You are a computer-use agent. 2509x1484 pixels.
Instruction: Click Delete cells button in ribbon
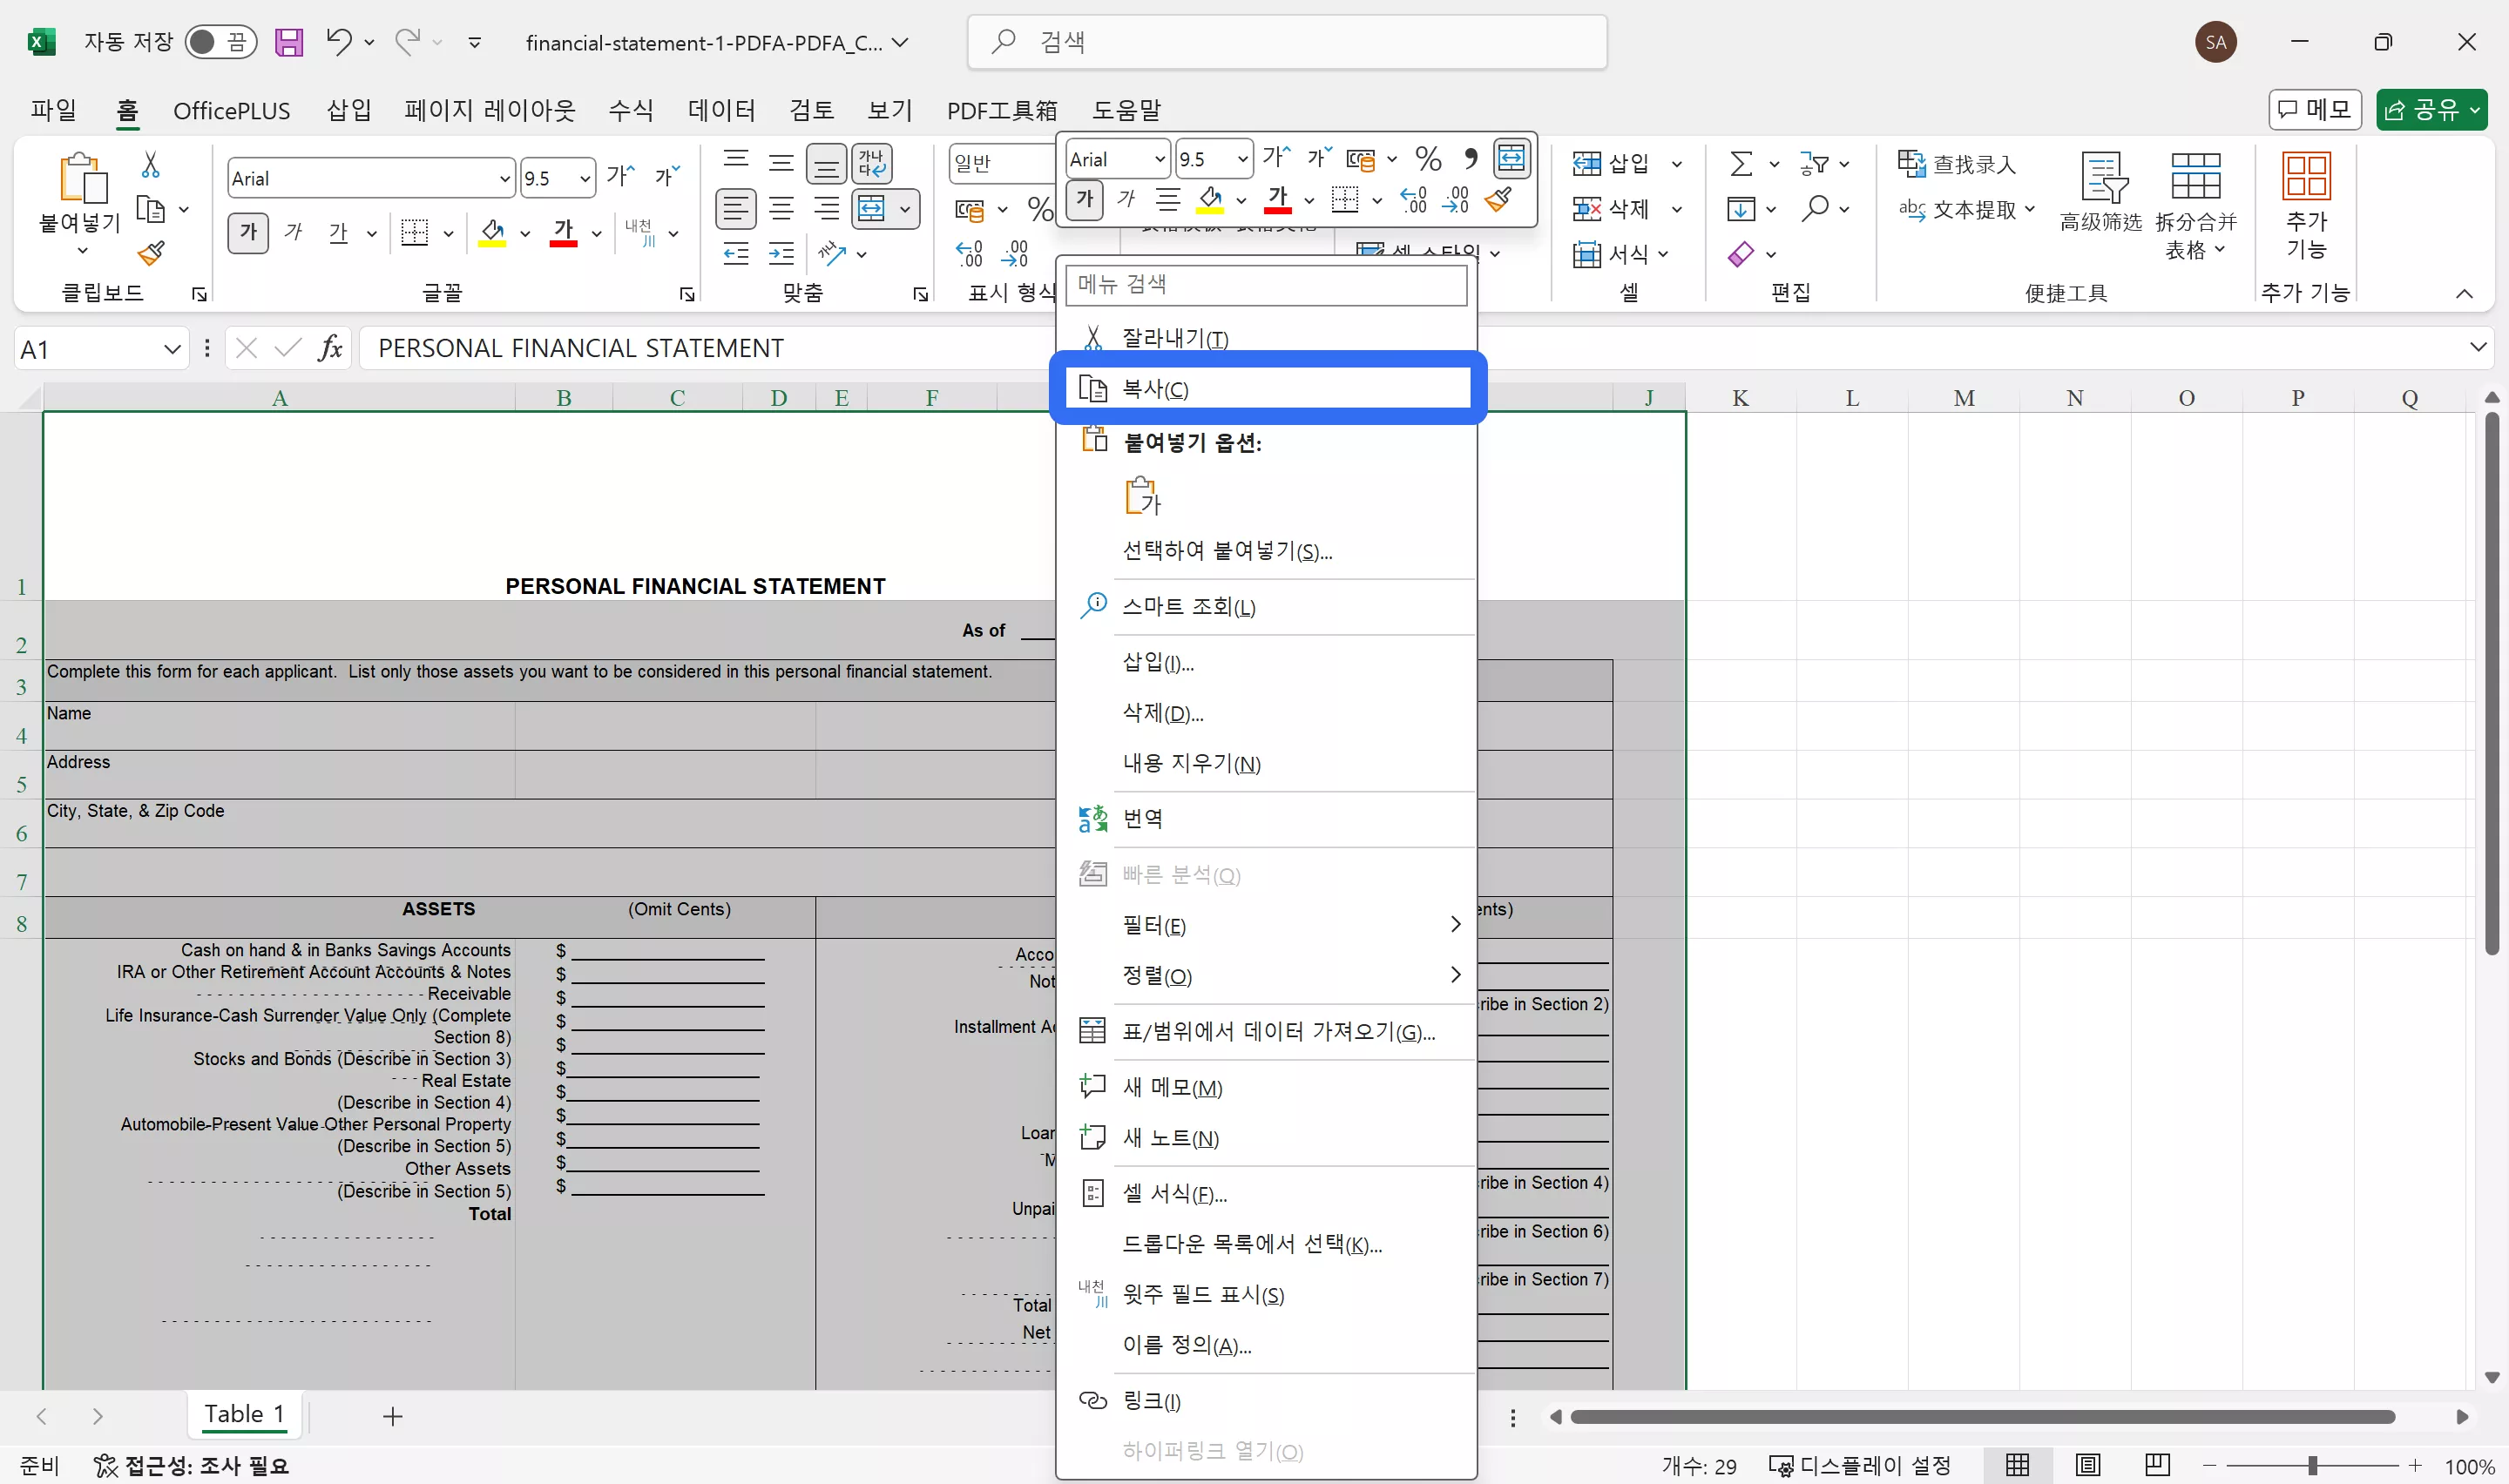click(1611, 209)
